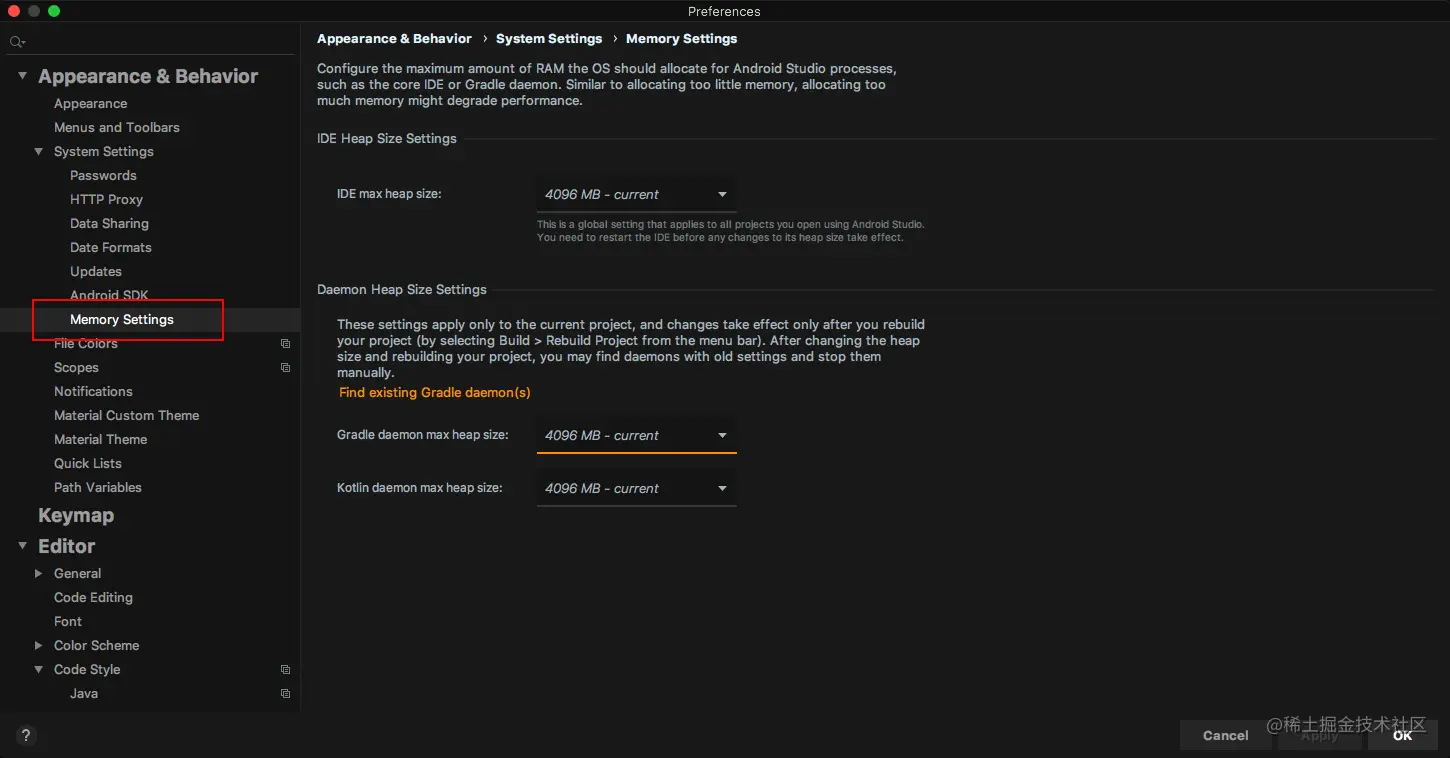Select Code Editing under Editor
1450x758 pixels.
(x=93, y=597)
